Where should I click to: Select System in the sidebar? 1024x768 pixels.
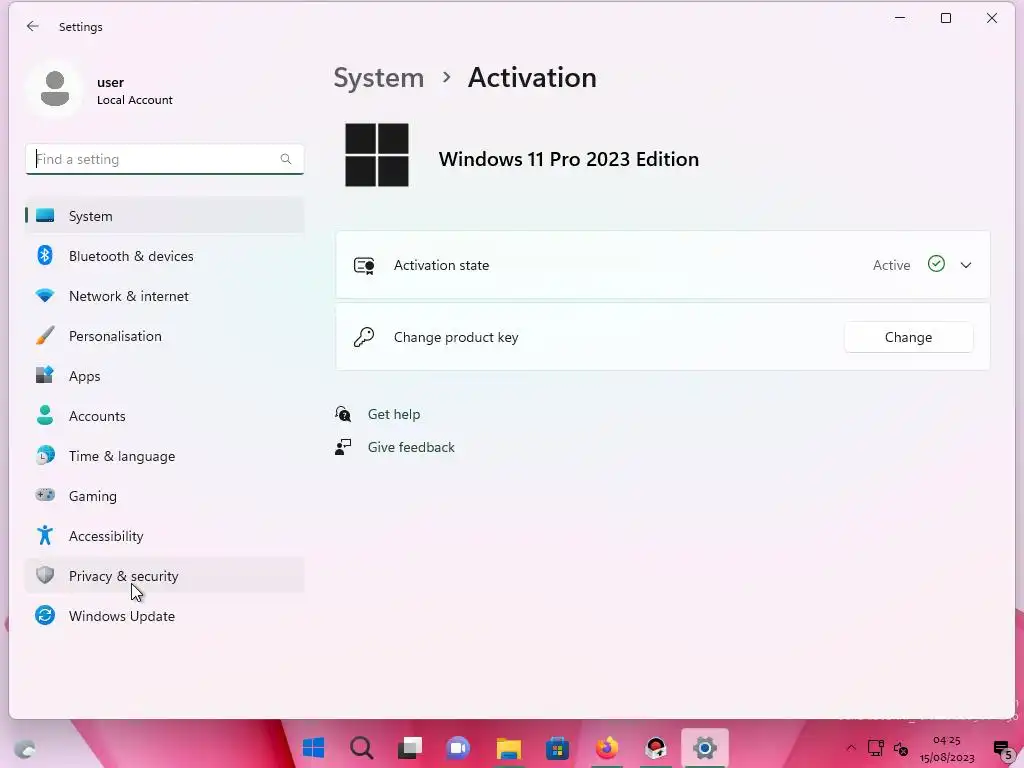click(x=165, y=216)
